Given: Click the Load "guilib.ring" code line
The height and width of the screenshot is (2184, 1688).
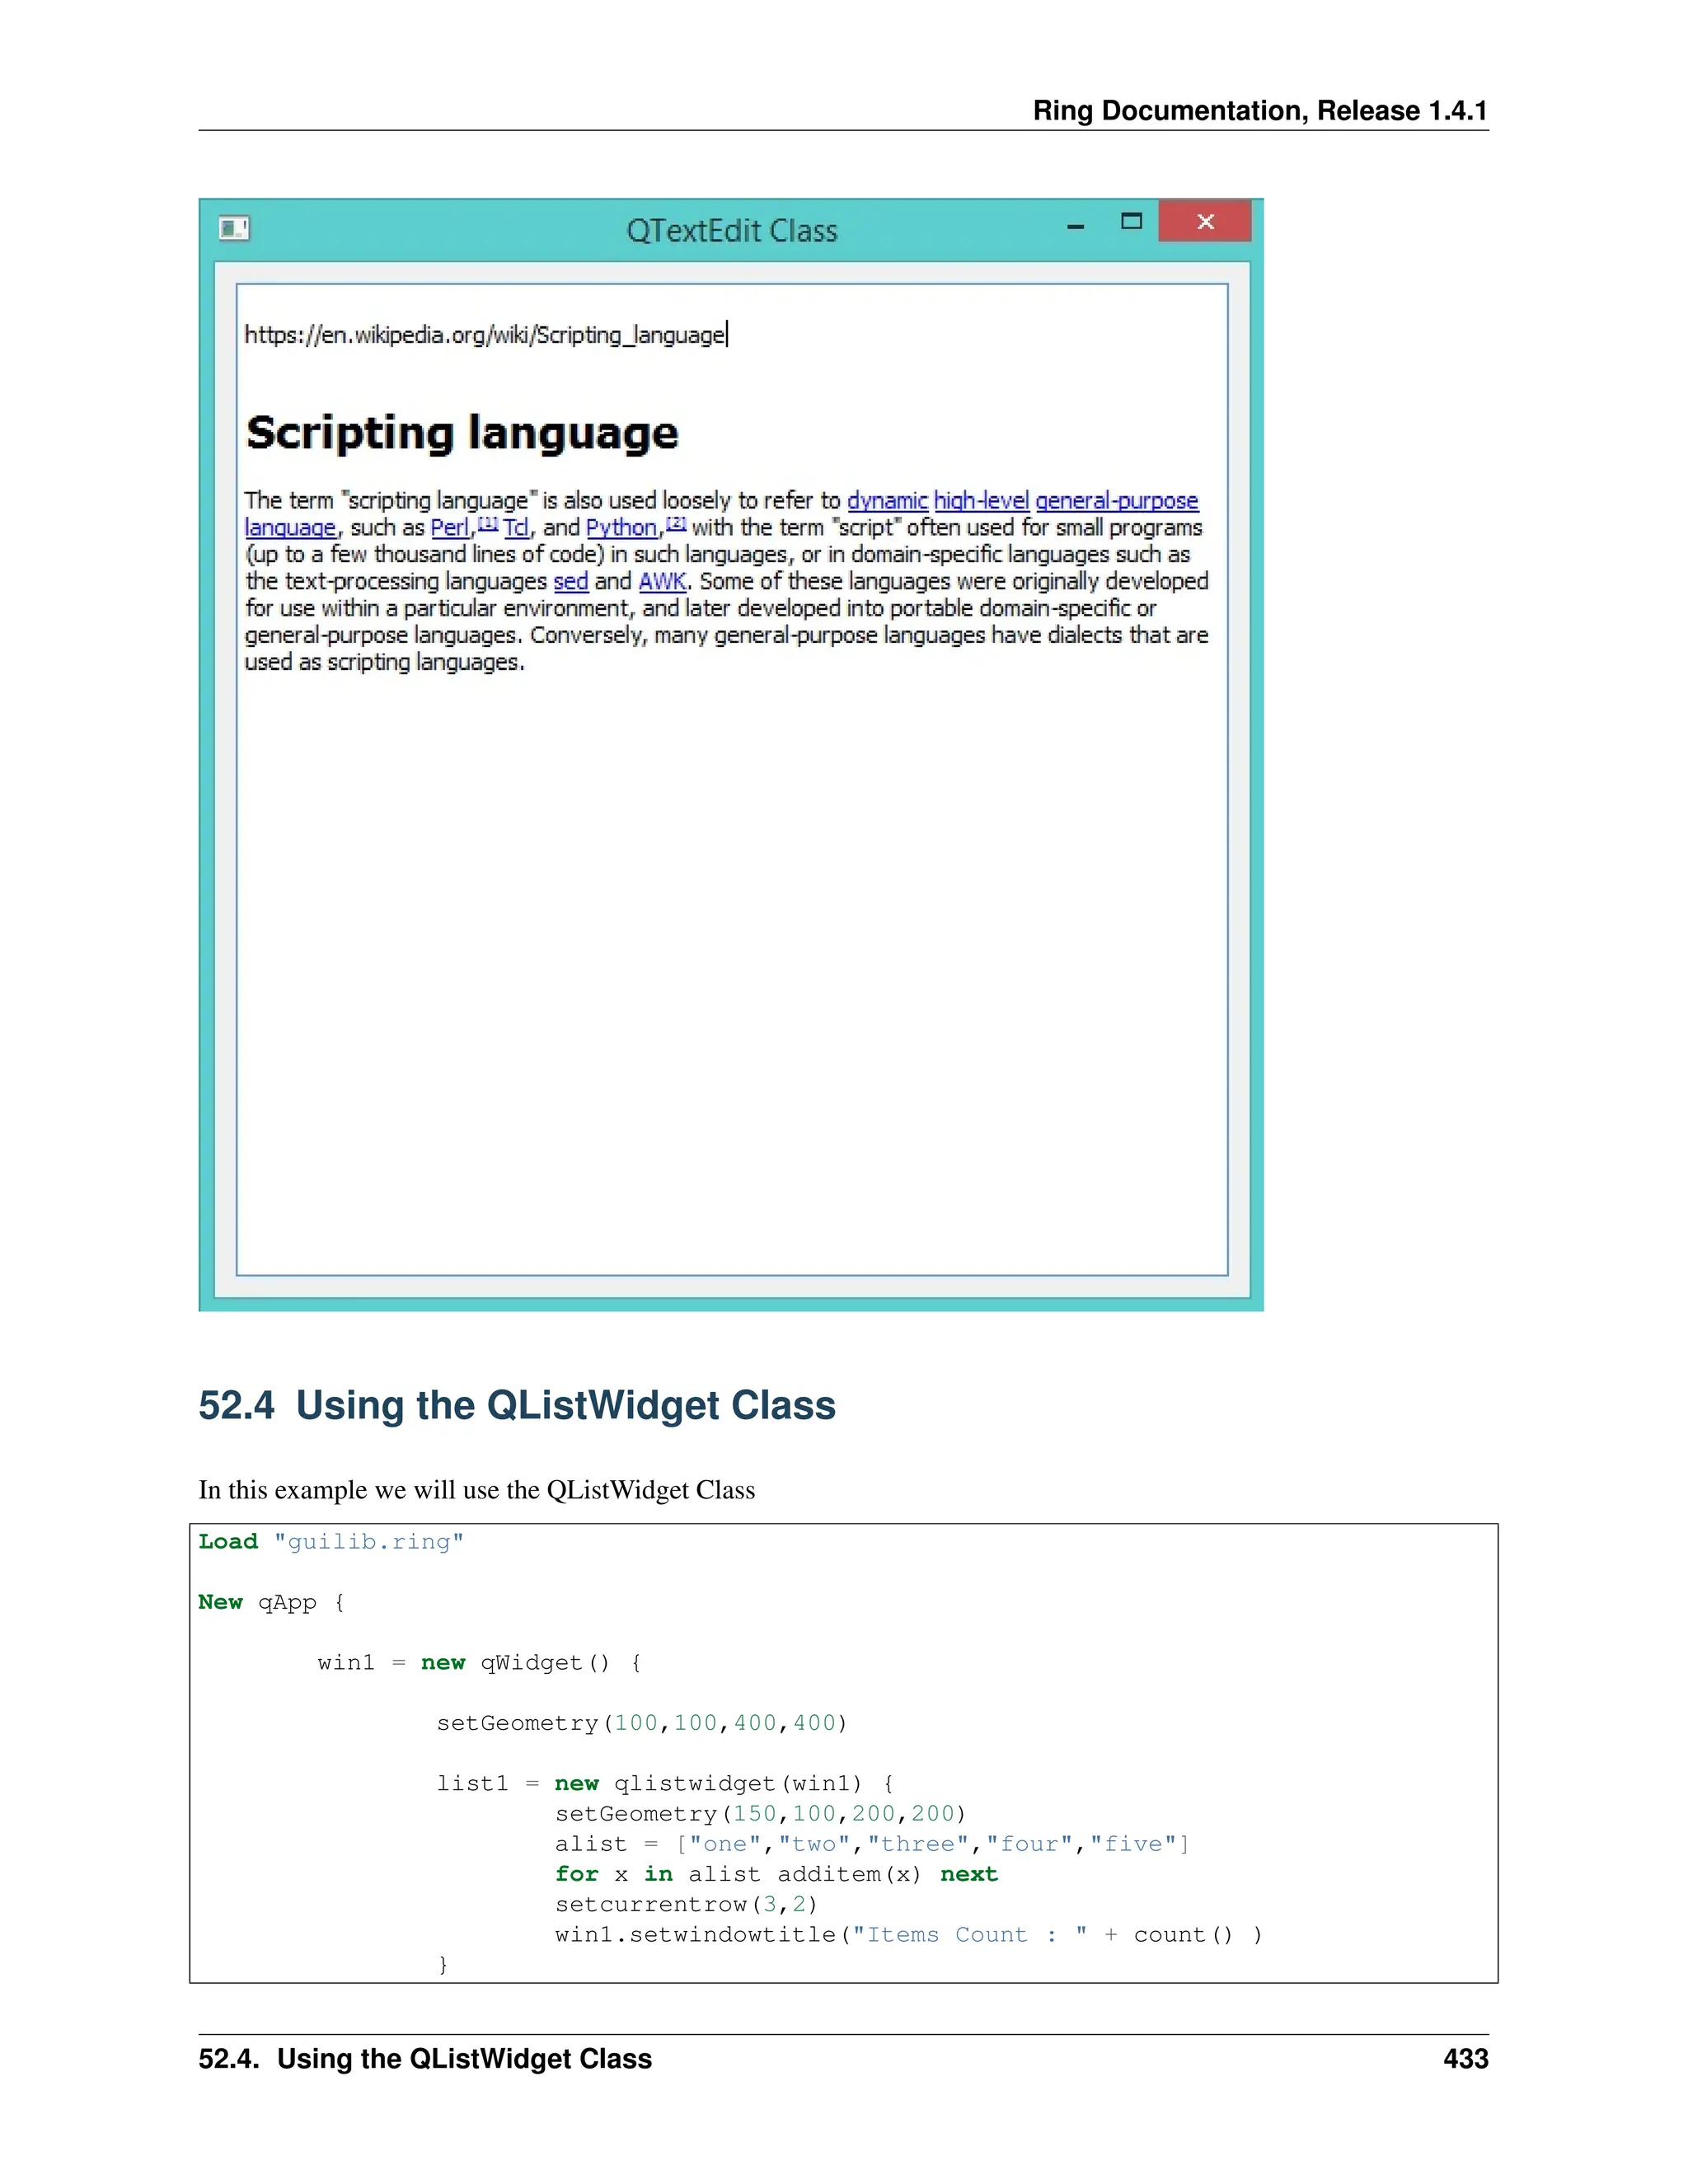Looking at the screenshot, I should click(331, 1541).
